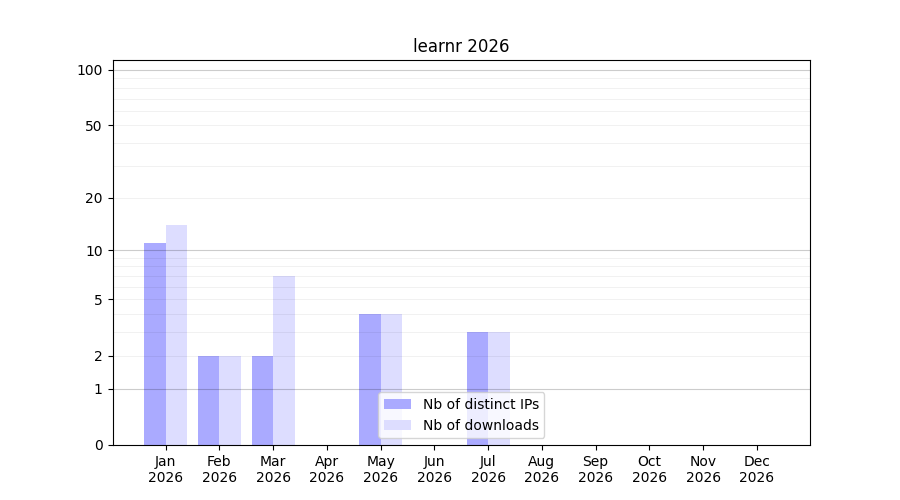This screenshot has width=900, height=500.
Task: Click the y-axis tick label '50'
Action: [94, 126]
